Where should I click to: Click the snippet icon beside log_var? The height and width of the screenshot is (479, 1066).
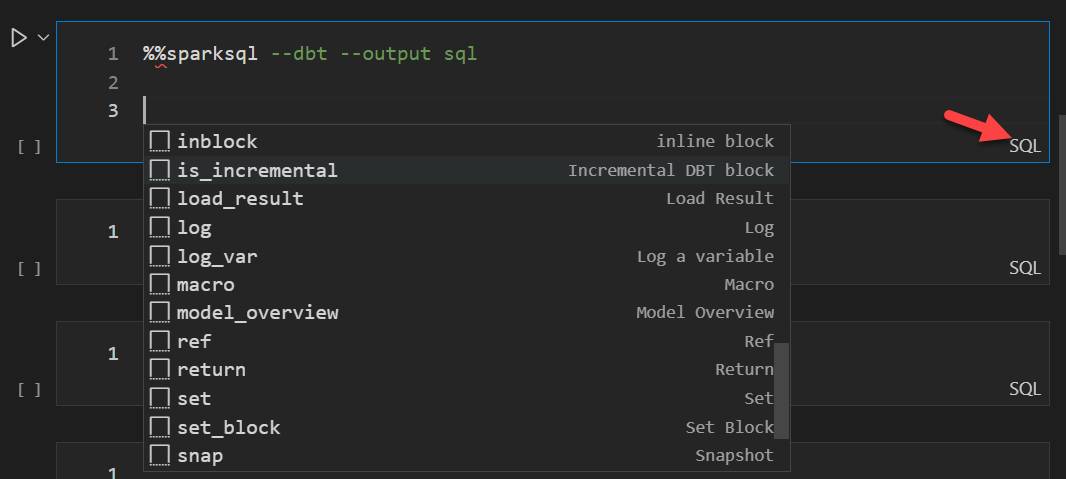(x=159, y=256)
